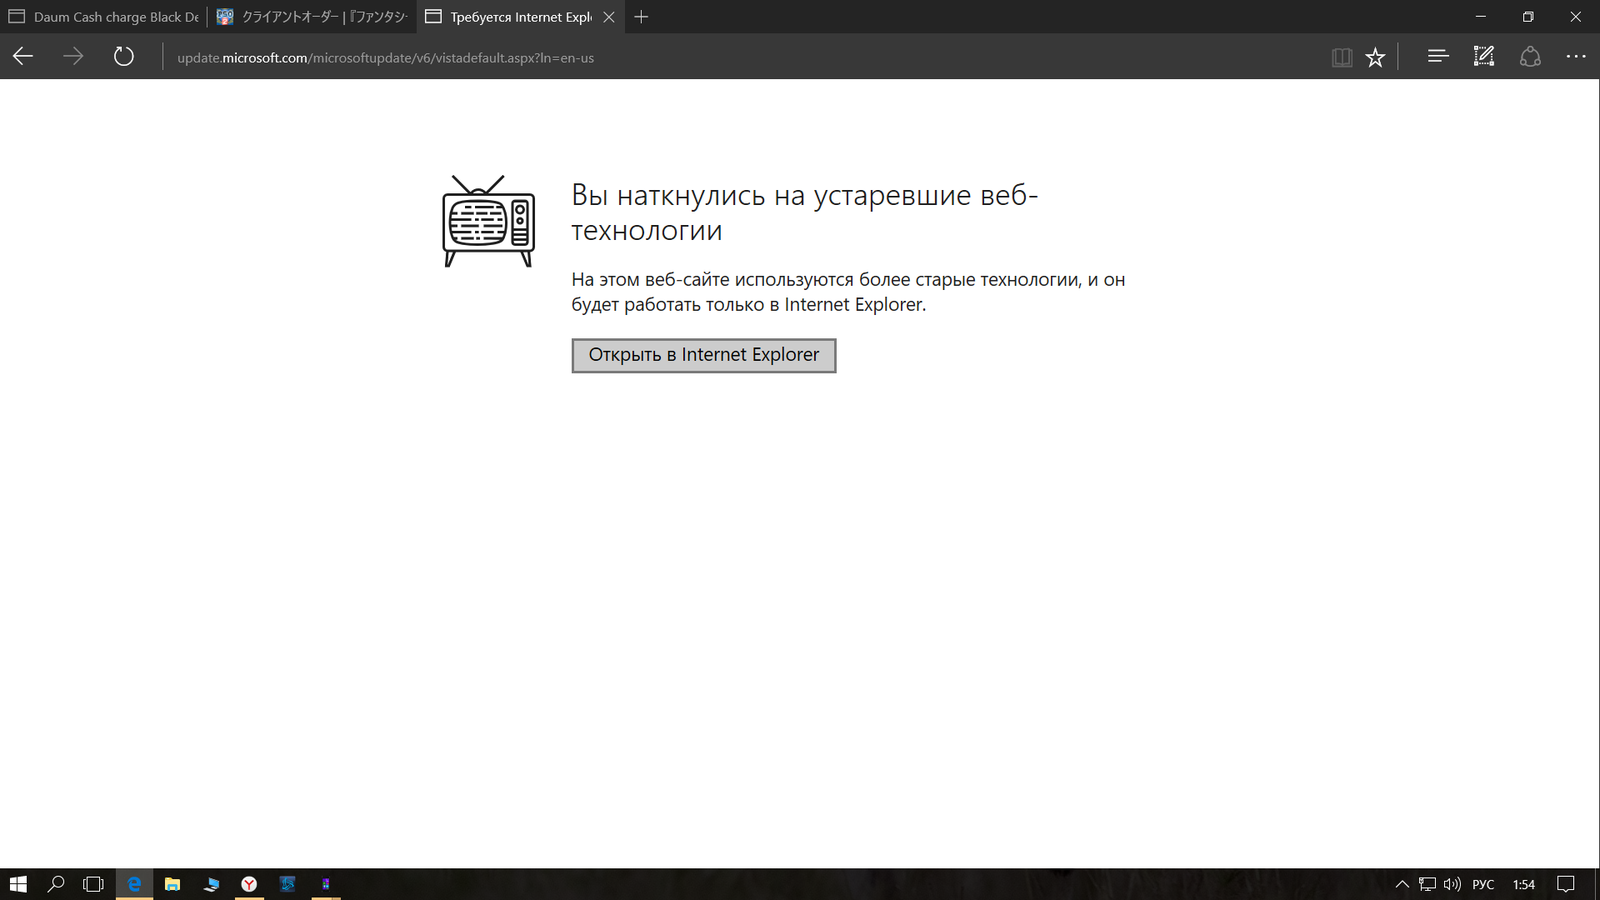The height and width of the screenshot is (900, 1600).
Task: Open the clock showing 1:54
Action: pos(1524,884)
